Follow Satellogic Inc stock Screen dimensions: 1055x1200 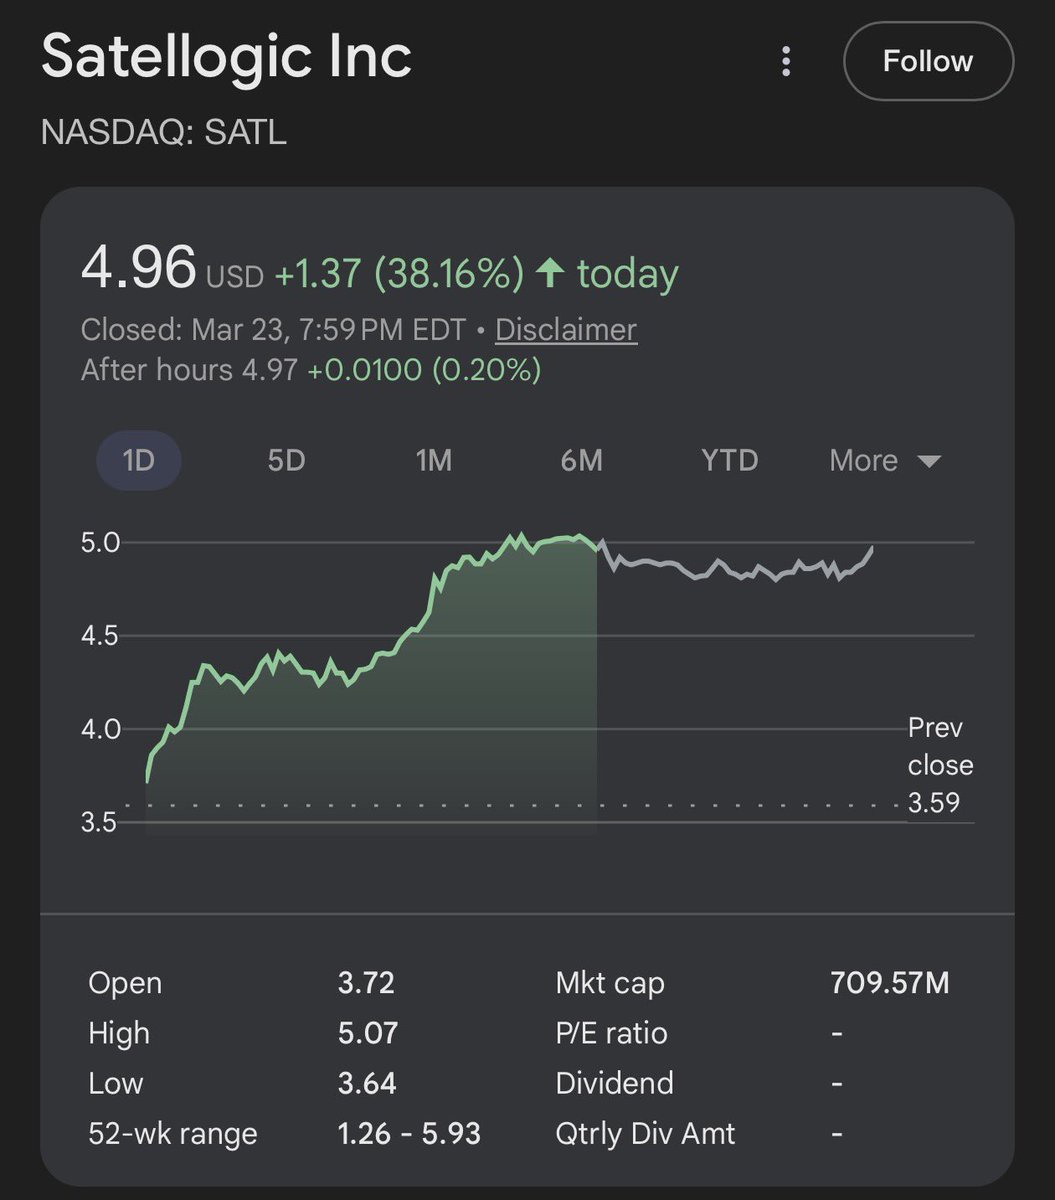coord(928,61)
